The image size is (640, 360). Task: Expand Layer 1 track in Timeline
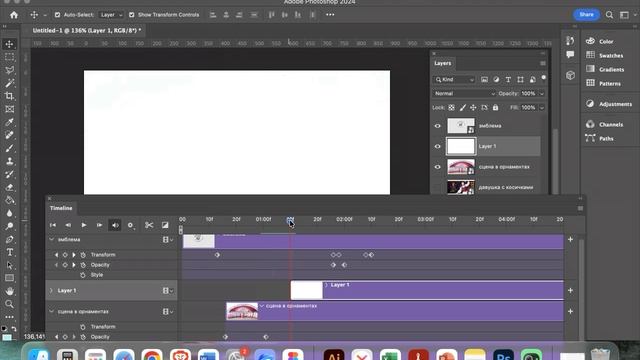(x=51, y=291)
